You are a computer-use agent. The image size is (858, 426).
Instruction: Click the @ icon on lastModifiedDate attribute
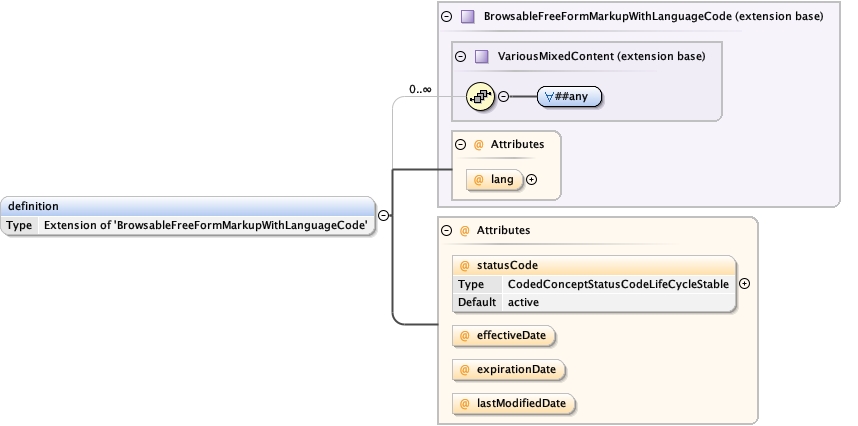(x=464, y=403)
